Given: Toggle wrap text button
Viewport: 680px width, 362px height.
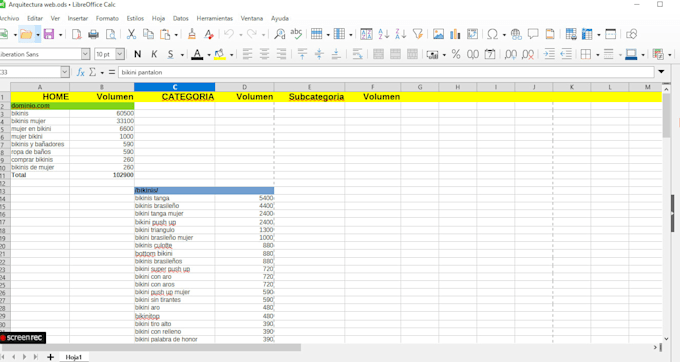Looking at the screenshot, I should (x=357, y=54).
